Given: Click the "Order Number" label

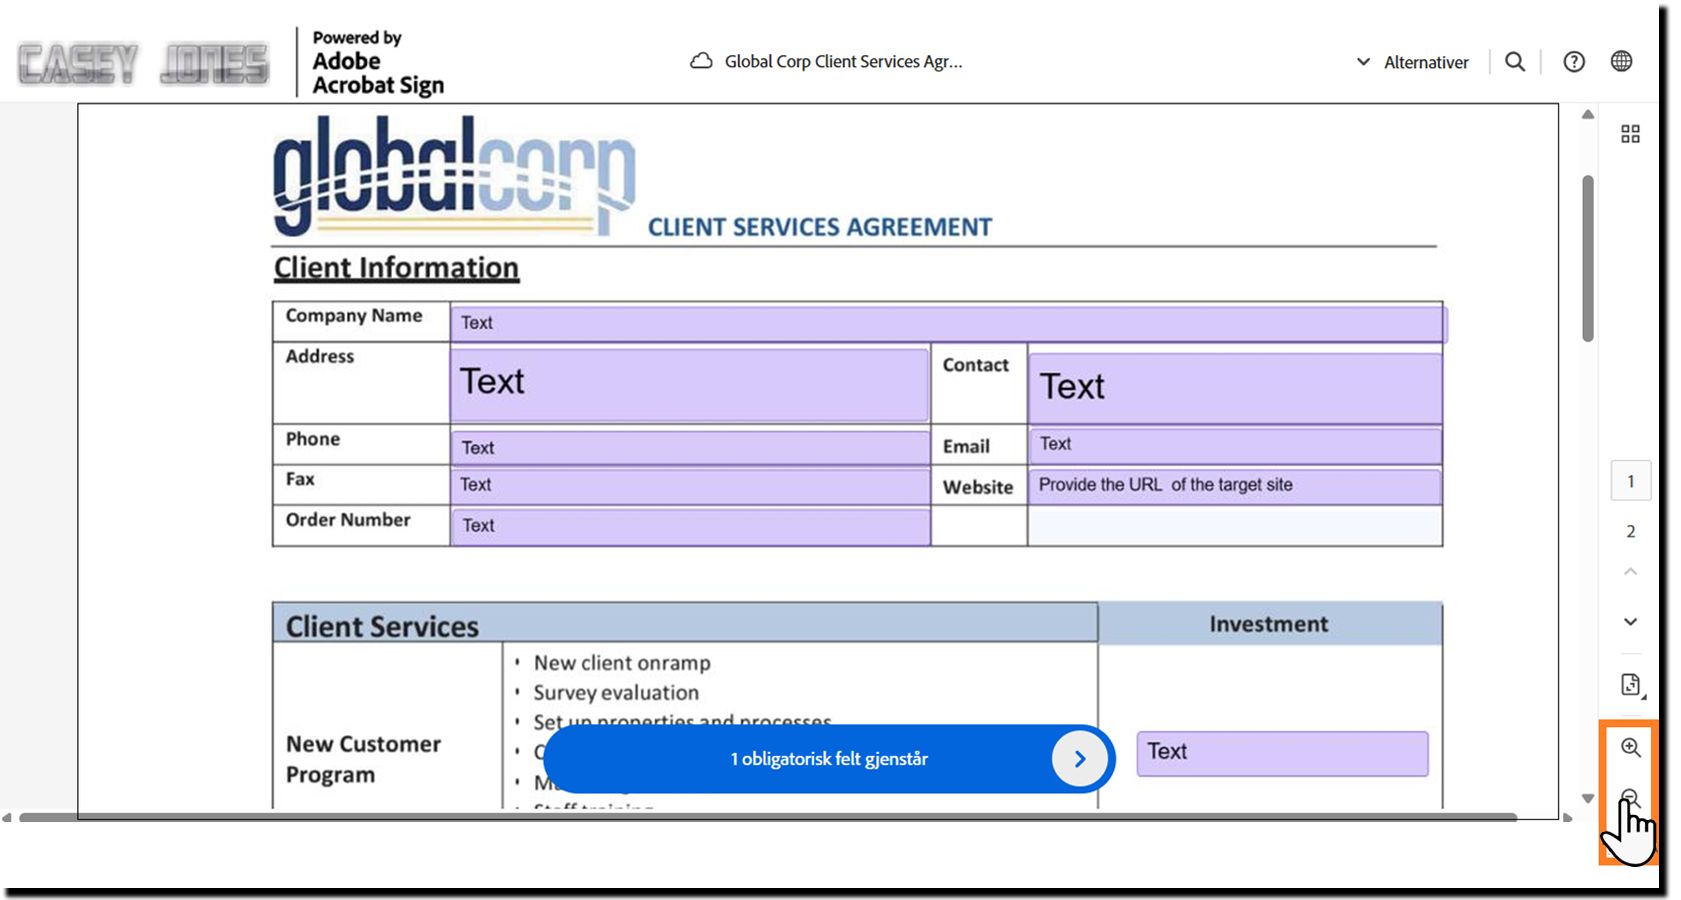Looking at the screenshot, I should (348, 520).
